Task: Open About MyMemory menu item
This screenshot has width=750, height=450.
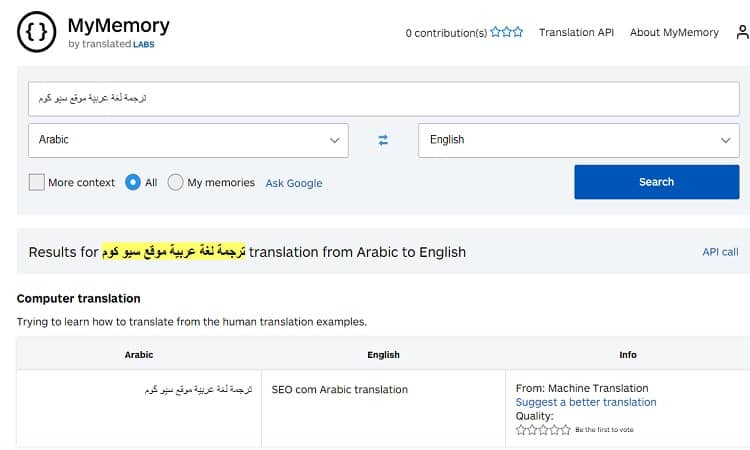Action: pos(674,32)
